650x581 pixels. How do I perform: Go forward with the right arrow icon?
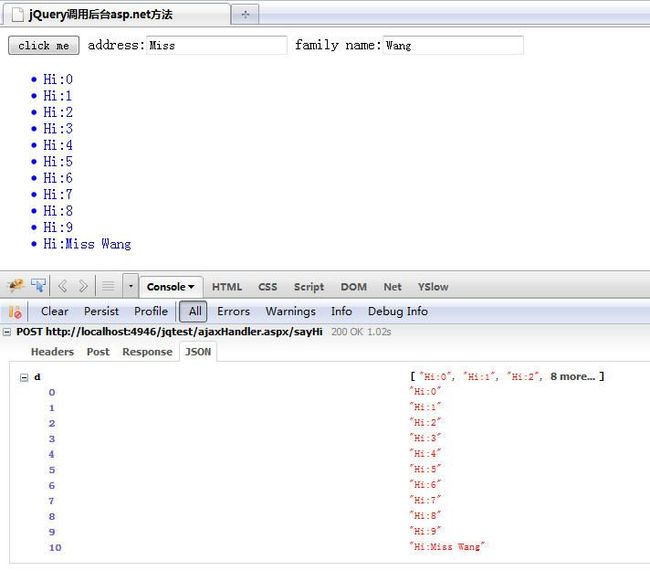[x=83, y=286]
